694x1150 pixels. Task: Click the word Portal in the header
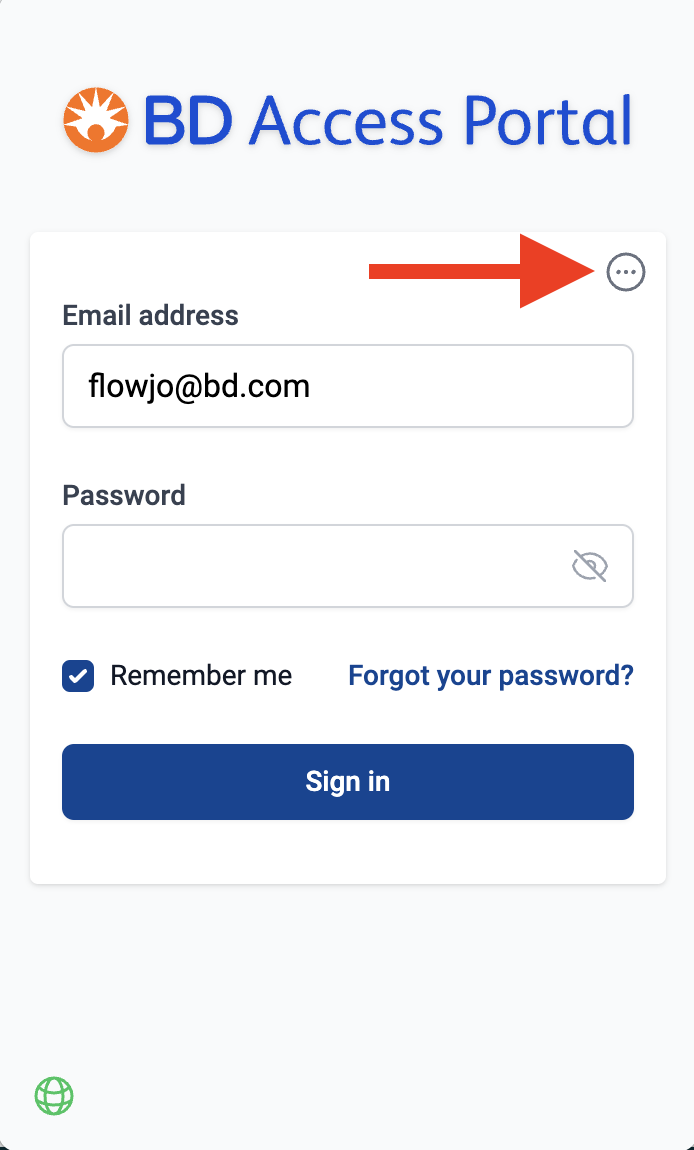click(x=548, y=120)
